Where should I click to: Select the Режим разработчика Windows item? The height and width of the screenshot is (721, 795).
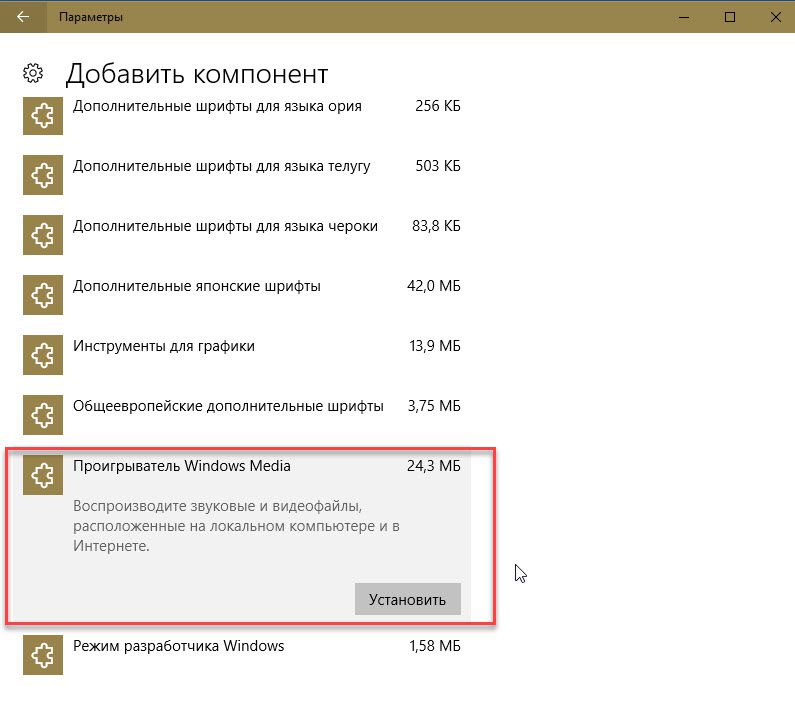point(179,646)
